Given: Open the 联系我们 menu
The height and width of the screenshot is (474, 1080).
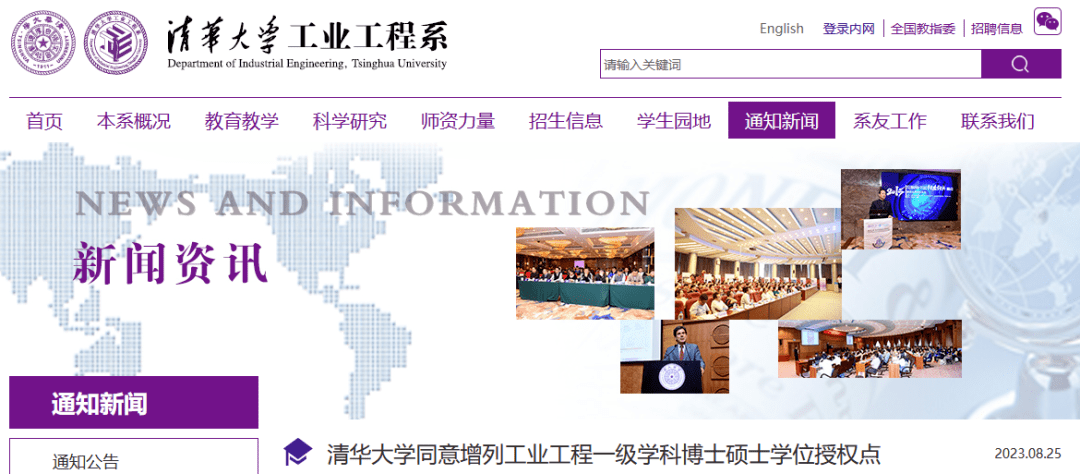Looking at the screenshot, I should pyautogui.click(x=998, y=121).
